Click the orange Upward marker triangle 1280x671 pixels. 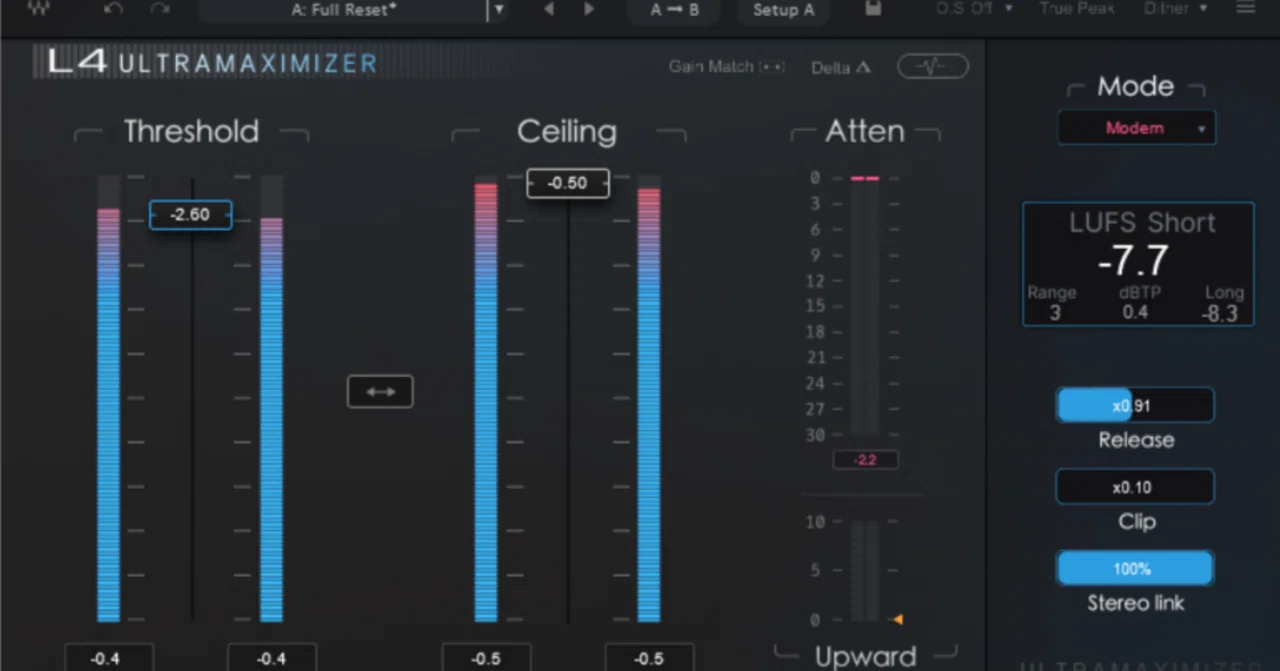click(x=898, y=620)
